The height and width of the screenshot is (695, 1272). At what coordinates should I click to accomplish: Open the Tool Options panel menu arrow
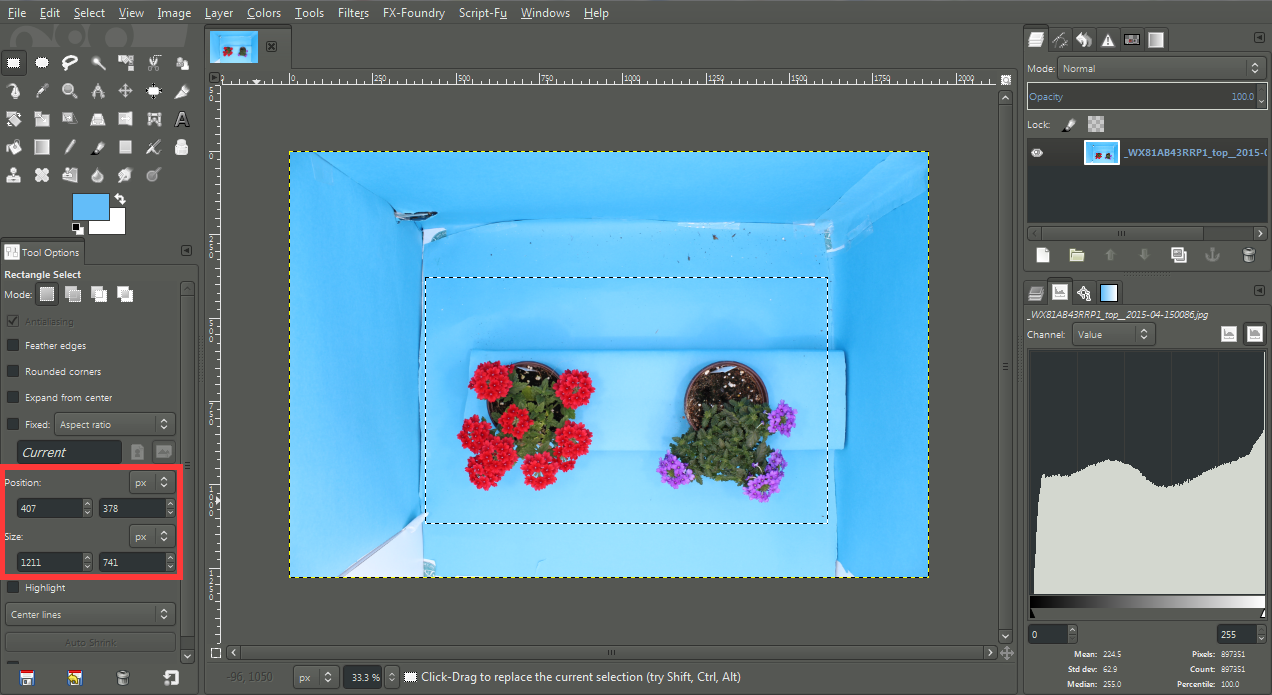click(186, 251)
